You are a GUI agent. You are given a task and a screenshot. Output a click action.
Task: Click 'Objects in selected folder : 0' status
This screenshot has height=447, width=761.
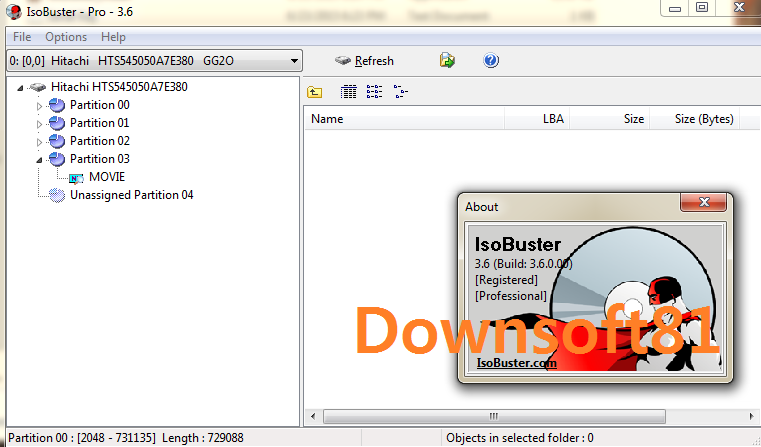point(520,438)
